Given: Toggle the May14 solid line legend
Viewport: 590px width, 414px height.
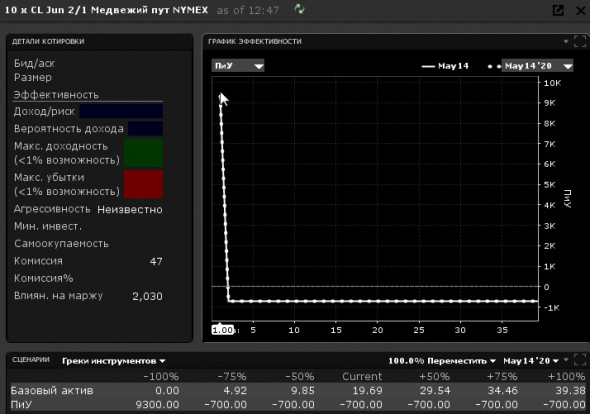Looking at the screenshot, I should click(x=445, y=66).
